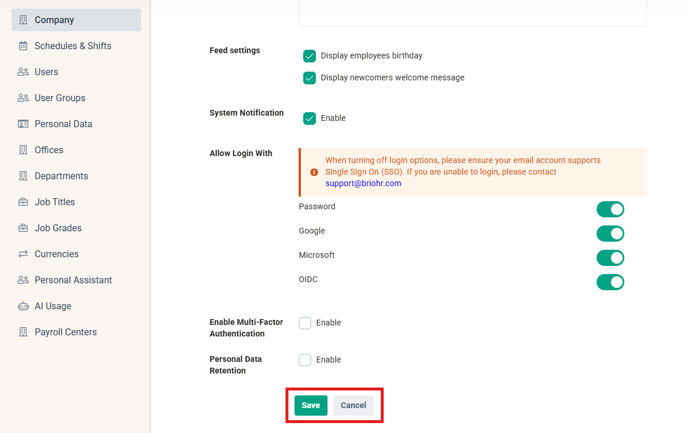The image size is (688, 433).
Task: Click the Users people icon in sidebar
Action: 23,72
